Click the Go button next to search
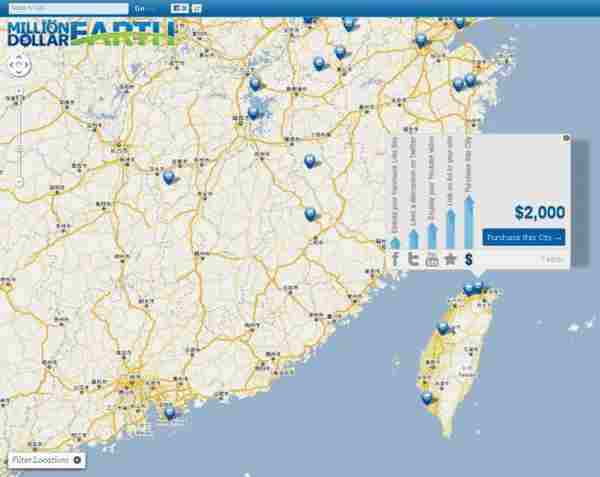Image resolution: width=600 pixels, height=477 pixels. click(x=140, y=8)
